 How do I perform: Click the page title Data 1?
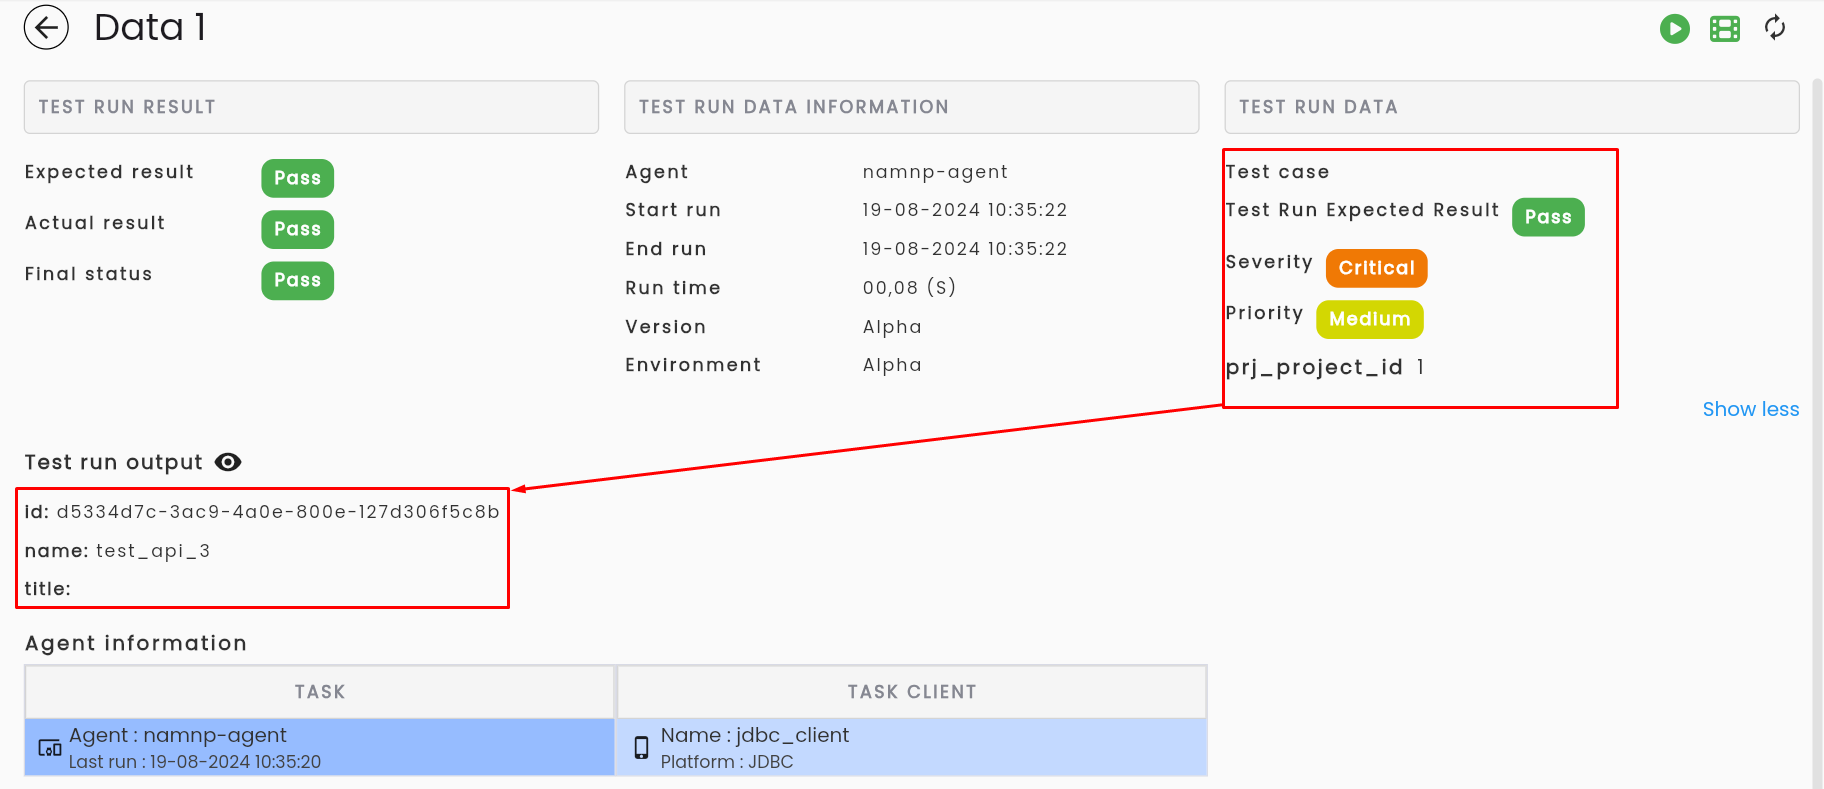tap(150, 28)
